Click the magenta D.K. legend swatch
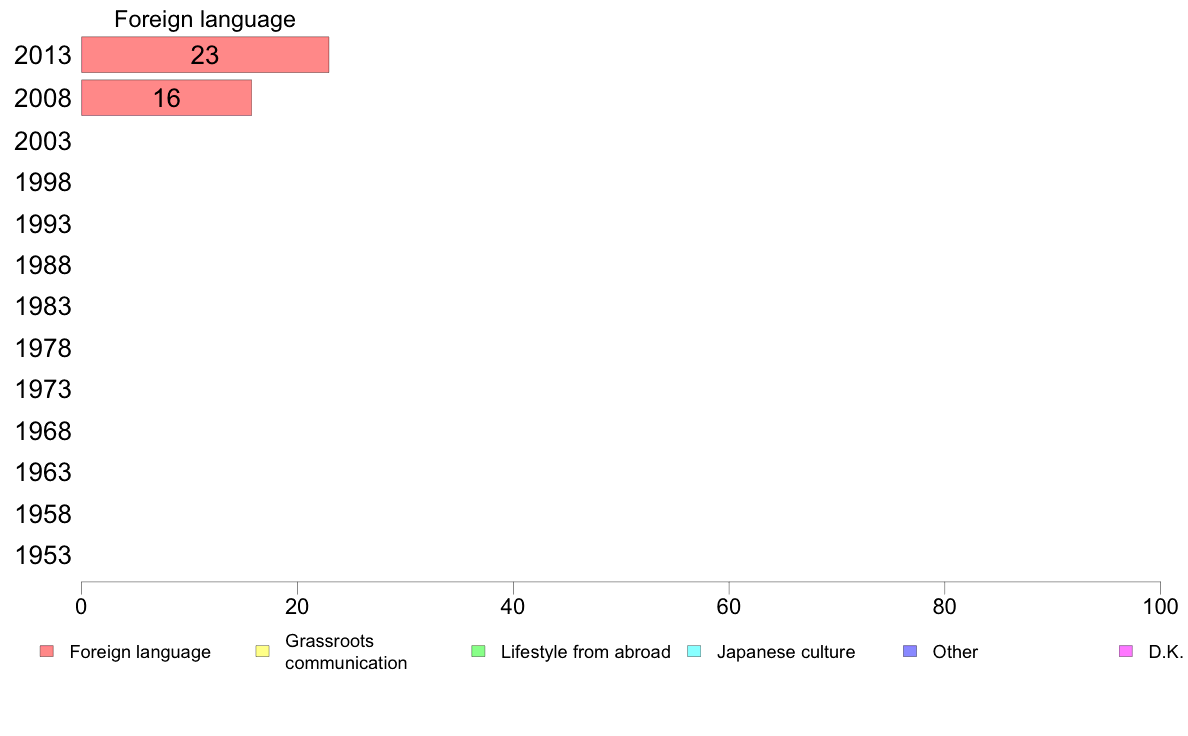 pyautogui.click(x=1126, y=652)
